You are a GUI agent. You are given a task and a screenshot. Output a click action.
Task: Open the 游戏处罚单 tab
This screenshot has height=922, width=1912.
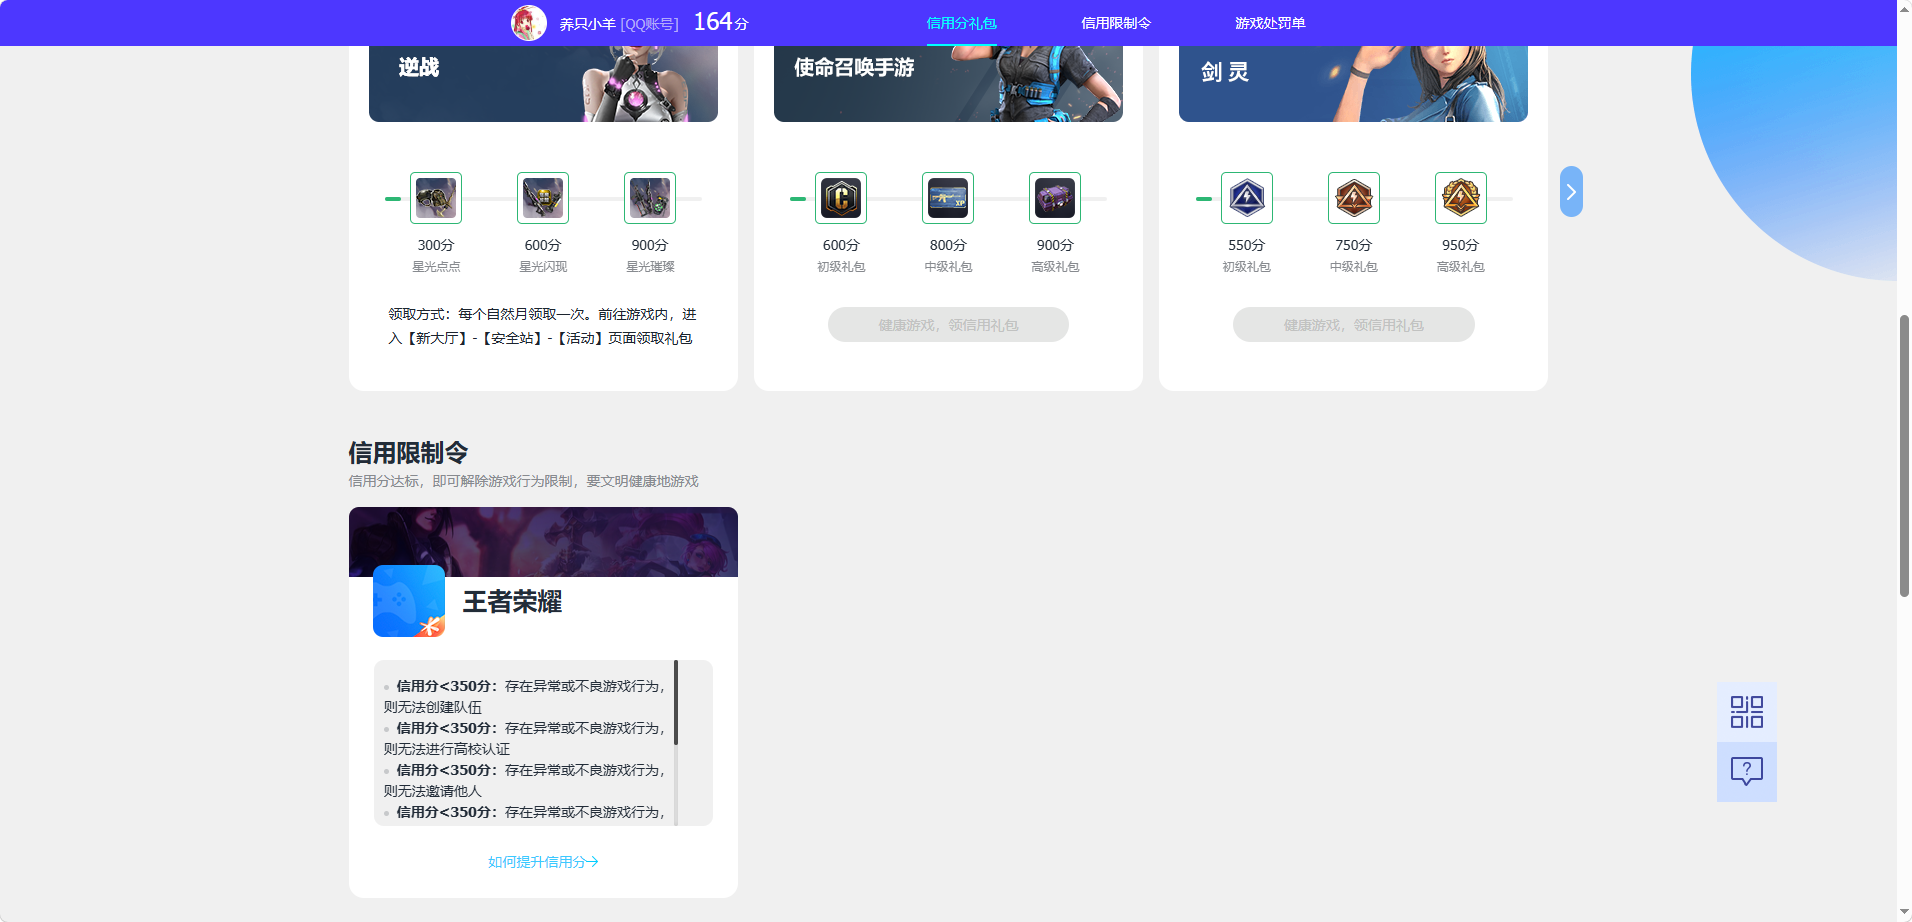[x=1269, y=23]
